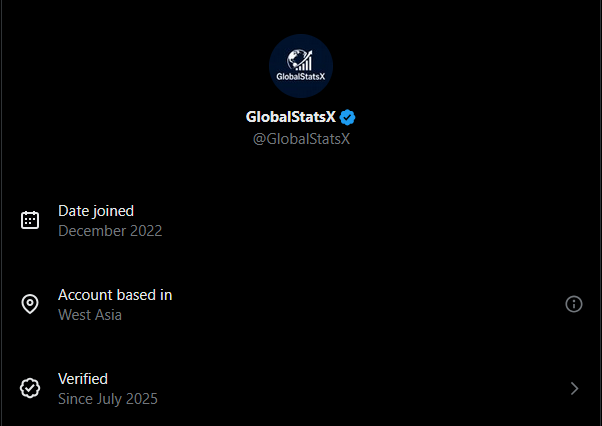Click the GlobalStatsX display name
Screen dimensions: 602x426
click(x=291, y=117)
